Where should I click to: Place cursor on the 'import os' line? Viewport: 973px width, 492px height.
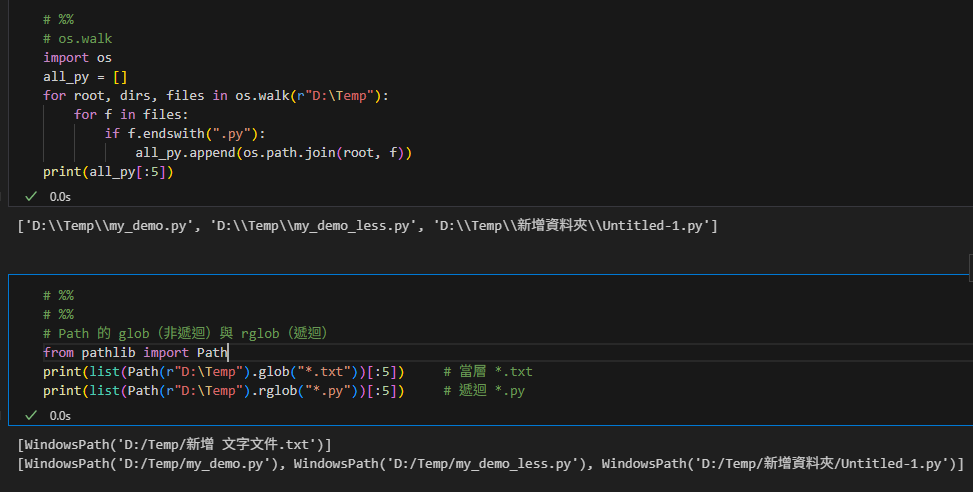(77, 57)
